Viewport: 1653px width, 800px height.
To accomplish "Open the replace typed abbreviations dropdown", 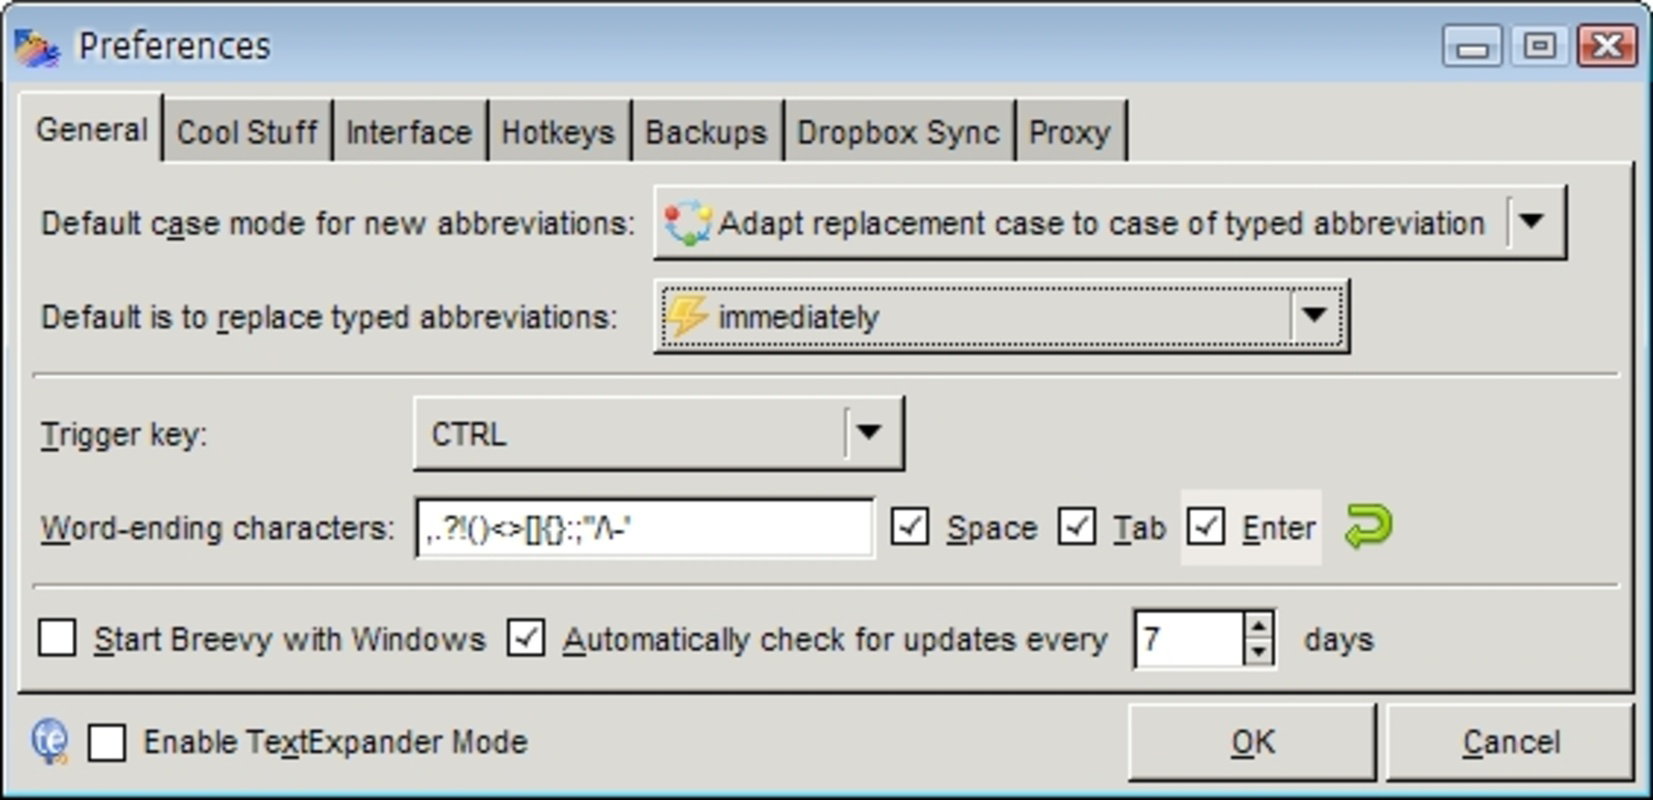I will click(1002, 316).
